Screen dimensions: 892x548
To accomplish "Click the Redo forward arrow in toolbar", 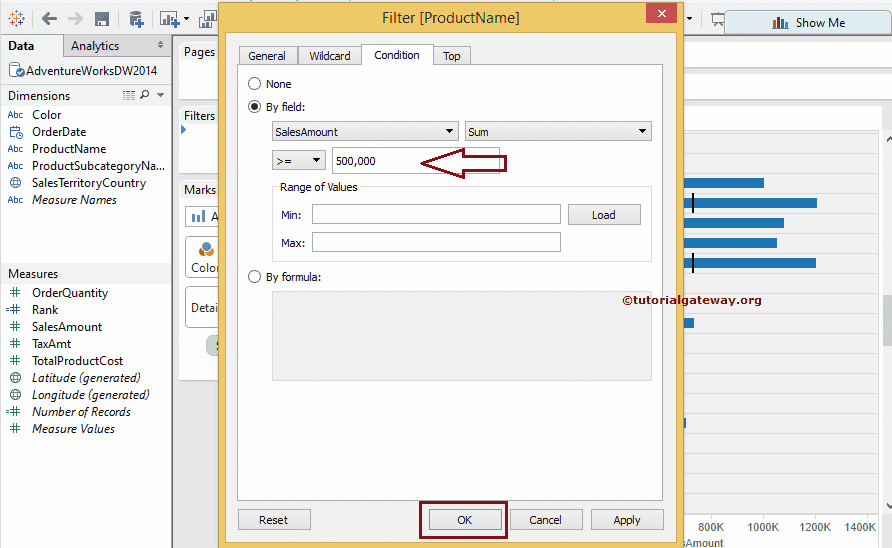I will (x=75, y=19).
